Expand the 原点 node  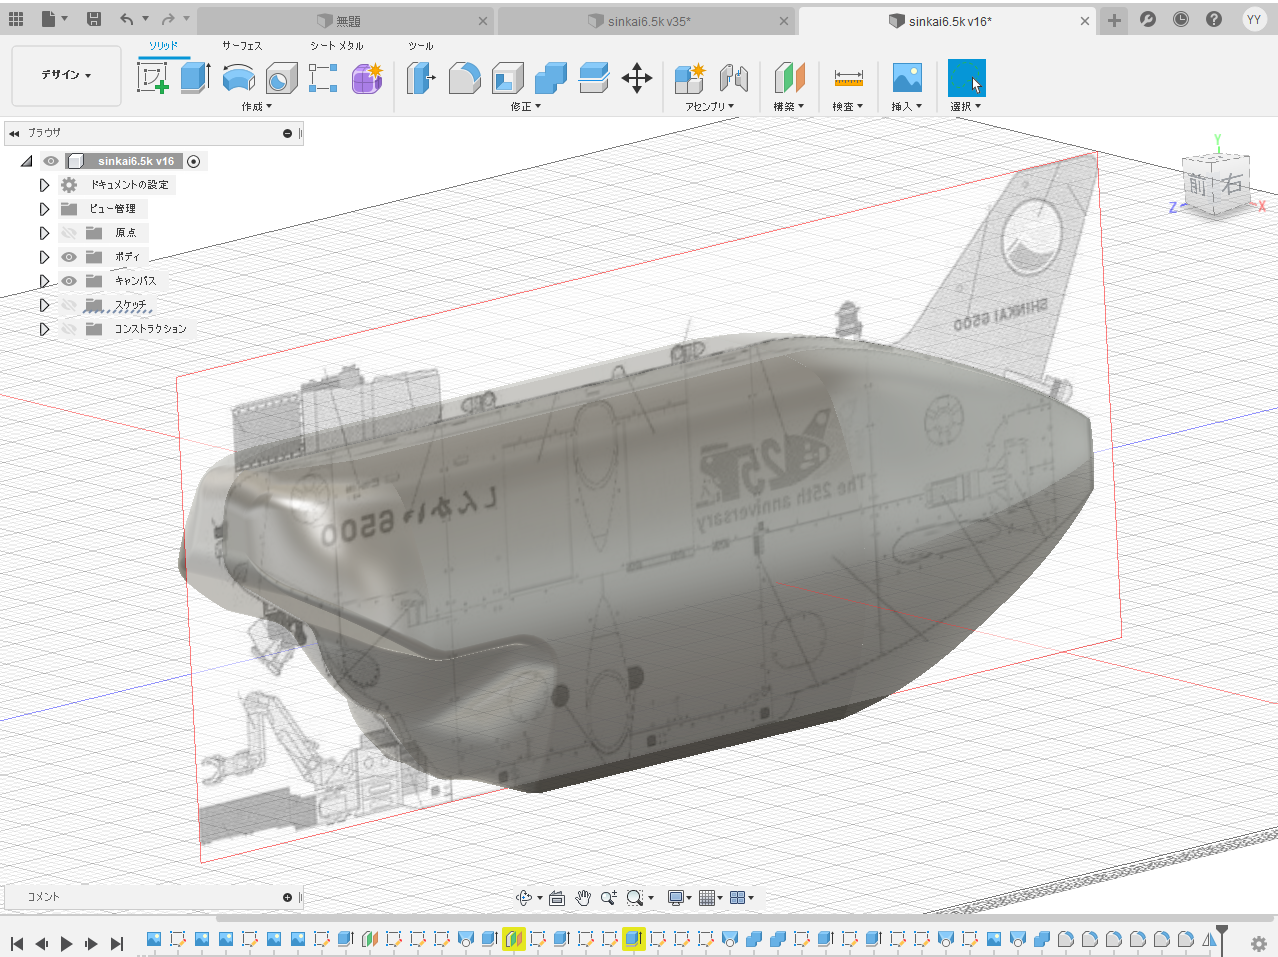(44, 233)
